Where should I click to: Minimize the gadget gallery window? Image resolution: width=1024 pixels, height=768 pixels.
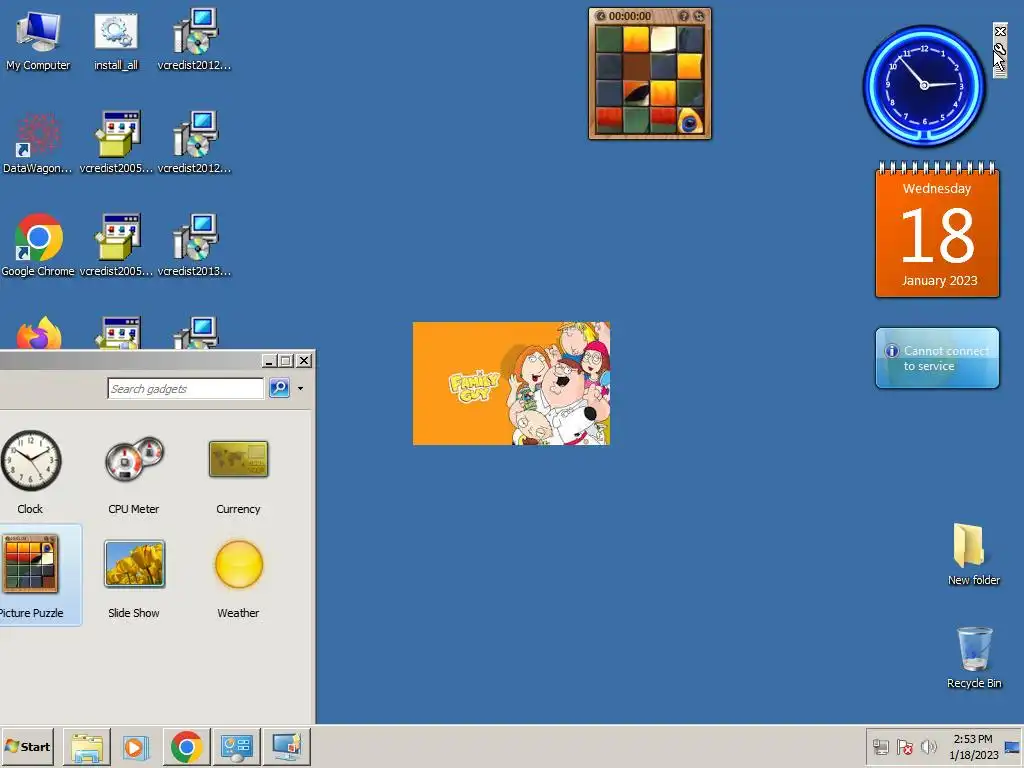coord(269,360)
